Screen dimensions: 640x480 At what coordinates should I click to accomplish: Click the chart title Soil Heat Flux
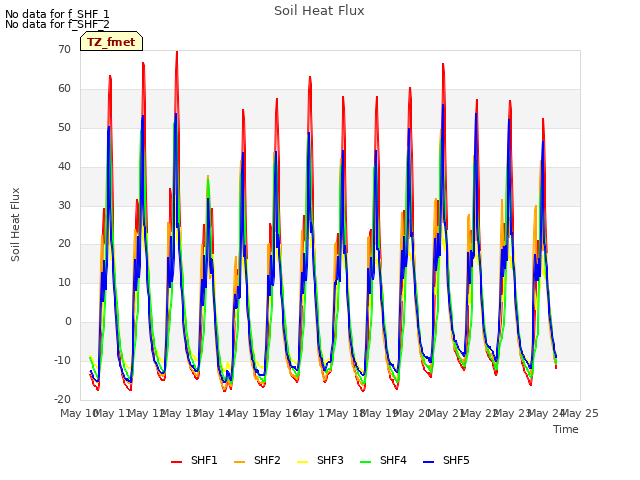pyautogui.click(x=319, y=11)
